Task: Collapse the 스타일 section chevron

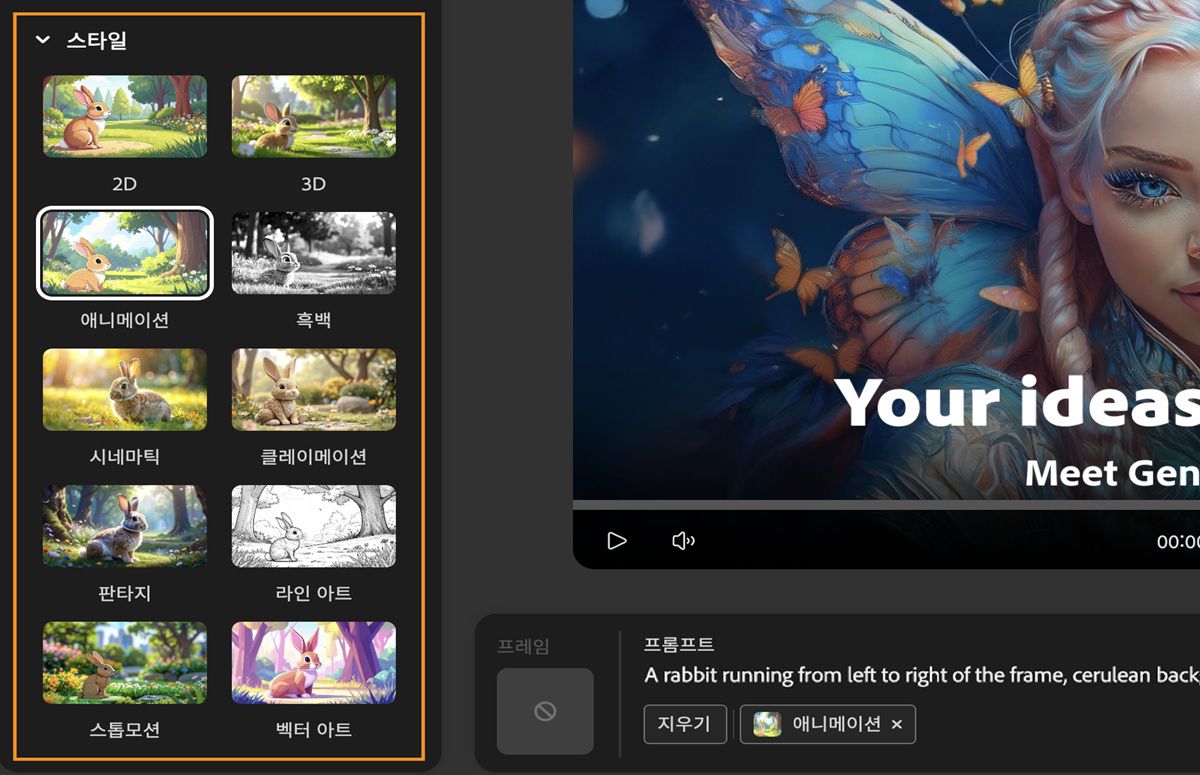Action: coord(42,41)
